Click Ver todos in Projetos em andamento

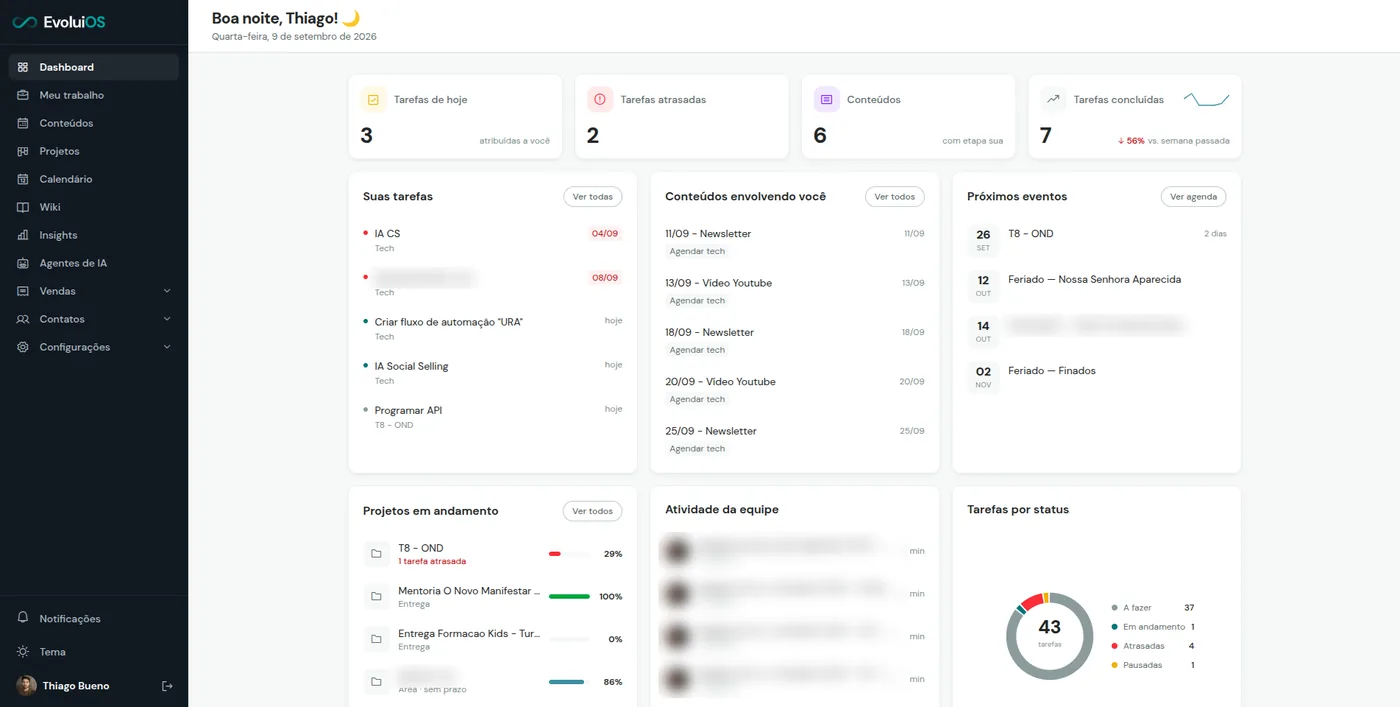[593, 511]
